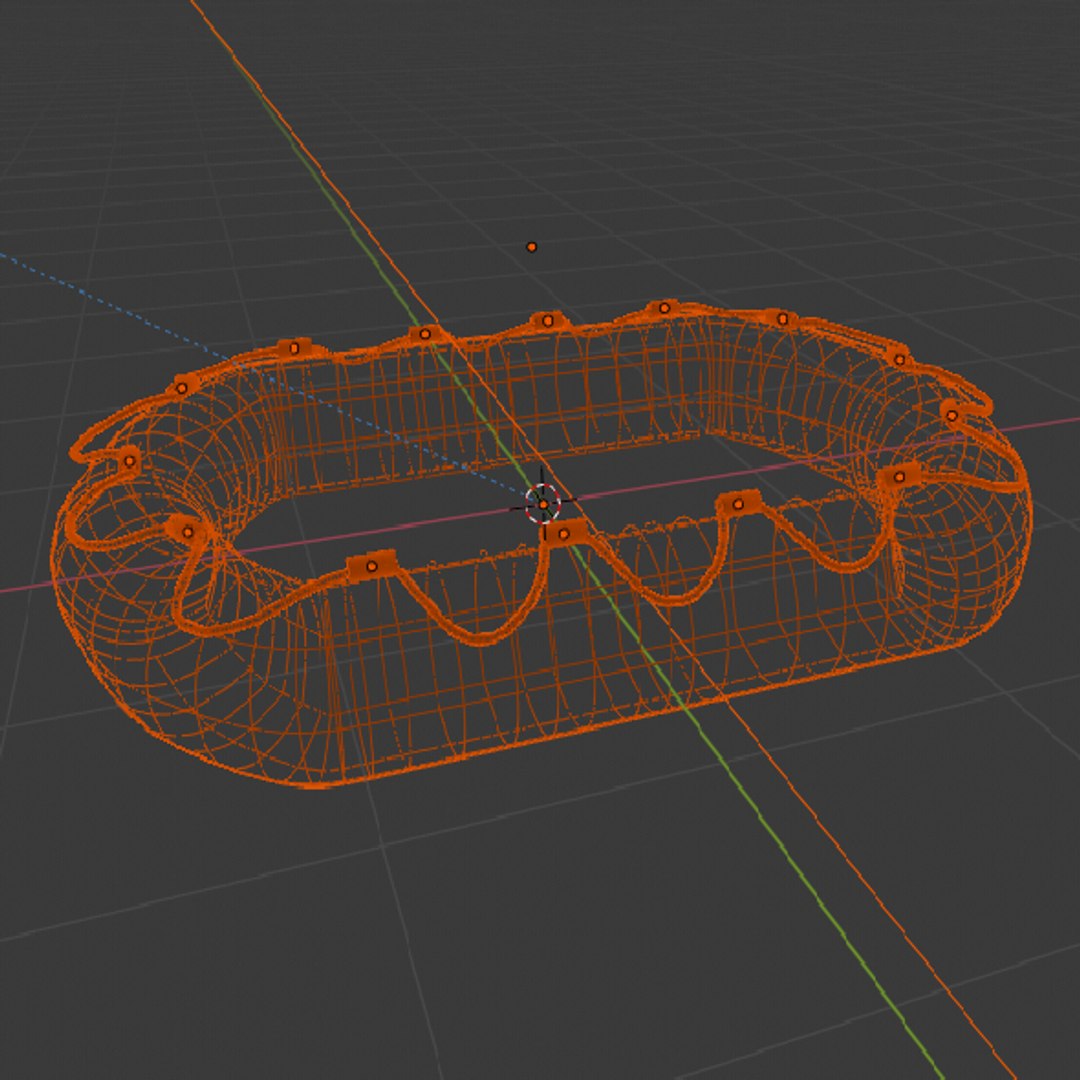This screenshot has height=1080, width=1080.
Task: Click the inflatable raft's wireframe tube body
Action: tap(541, 544)
